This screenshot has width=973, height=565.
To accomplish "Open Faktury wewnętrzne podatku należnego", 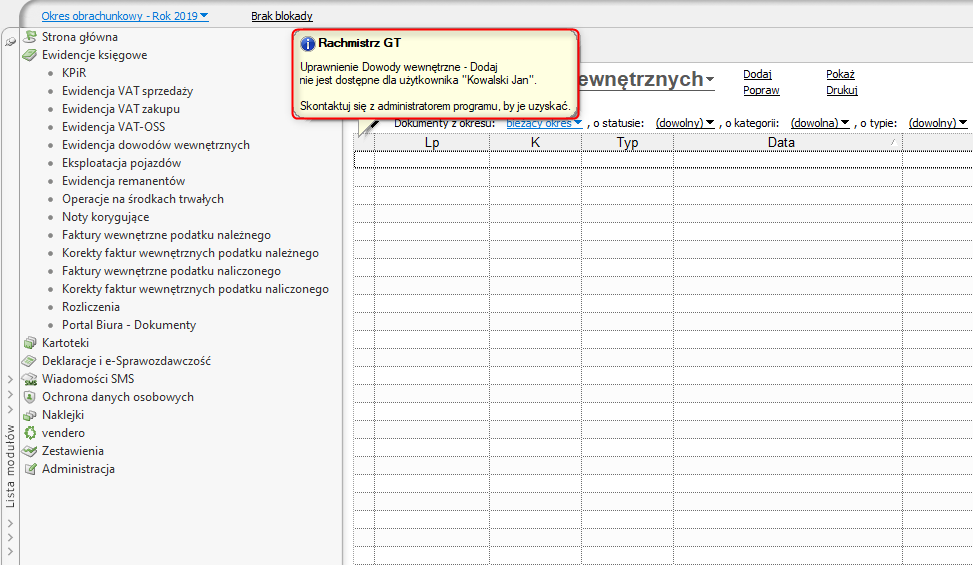I will tap(166, 234).
